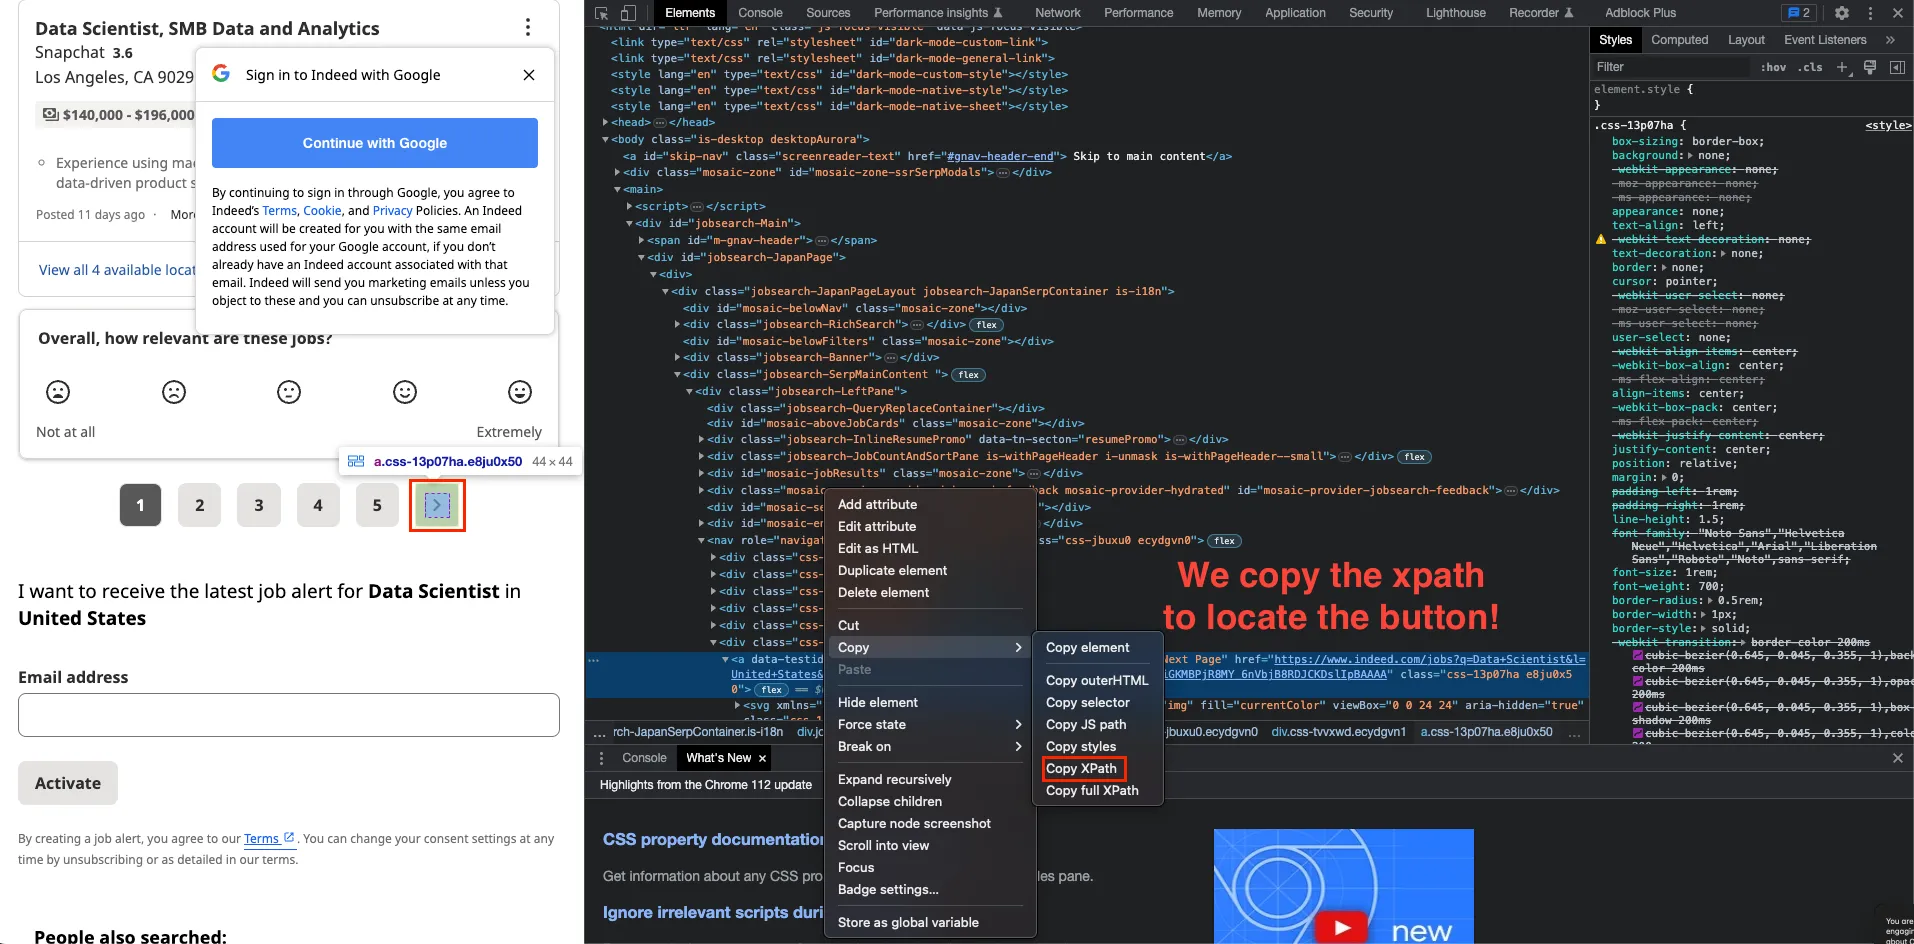Click the Styles Filter input box
The image size is (1914, 944).
tap(1670, 67)
